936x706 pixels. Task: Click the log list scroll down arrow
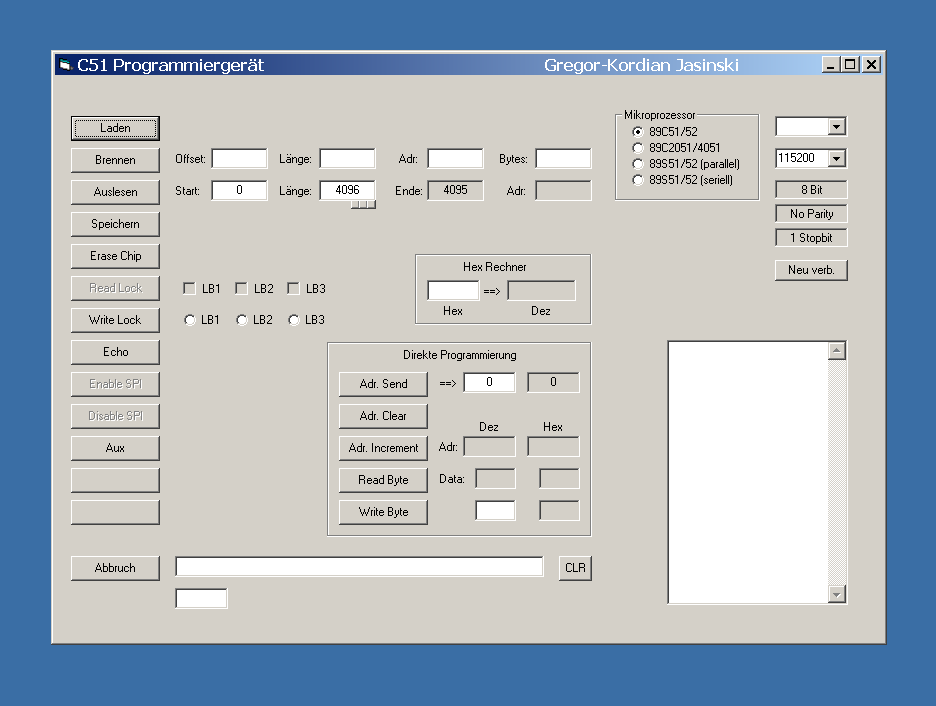[837, 594]
